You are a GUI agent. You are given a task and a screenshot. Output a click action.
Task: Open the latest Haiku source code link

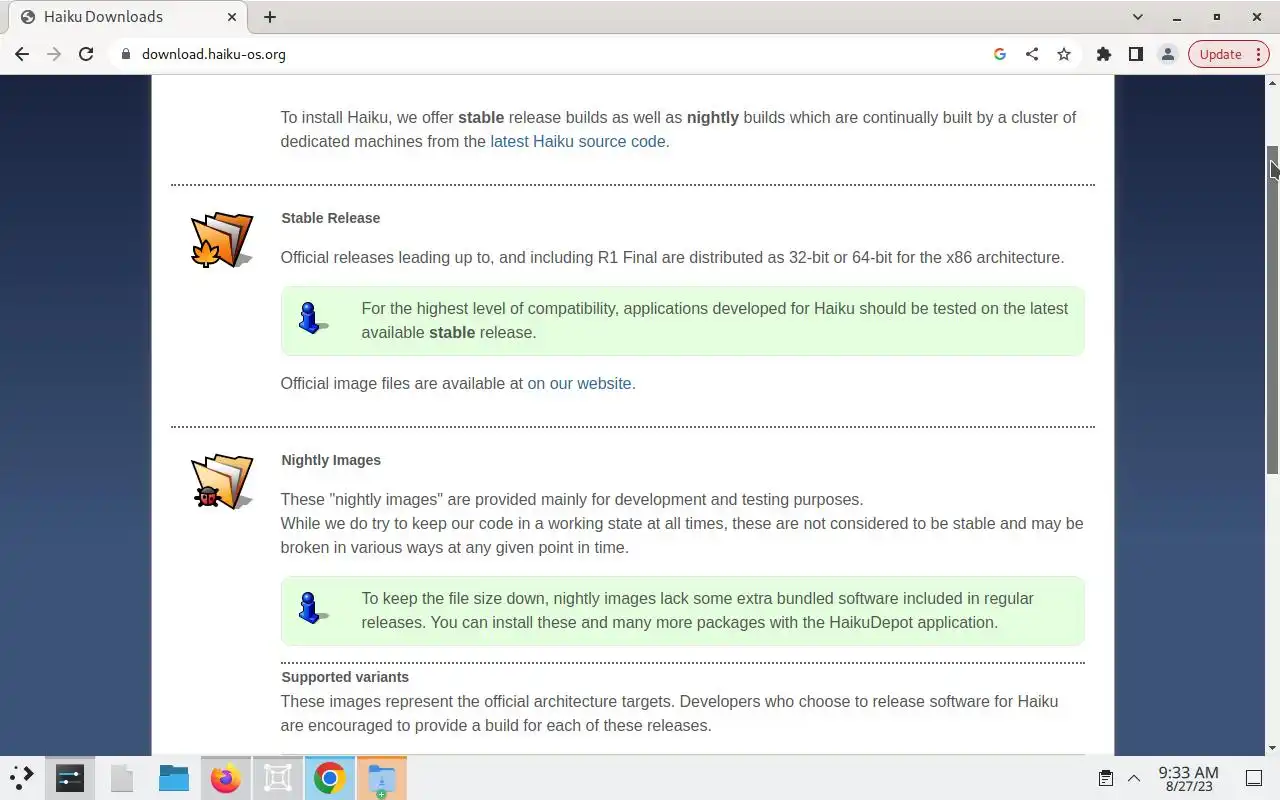(578, 142)
